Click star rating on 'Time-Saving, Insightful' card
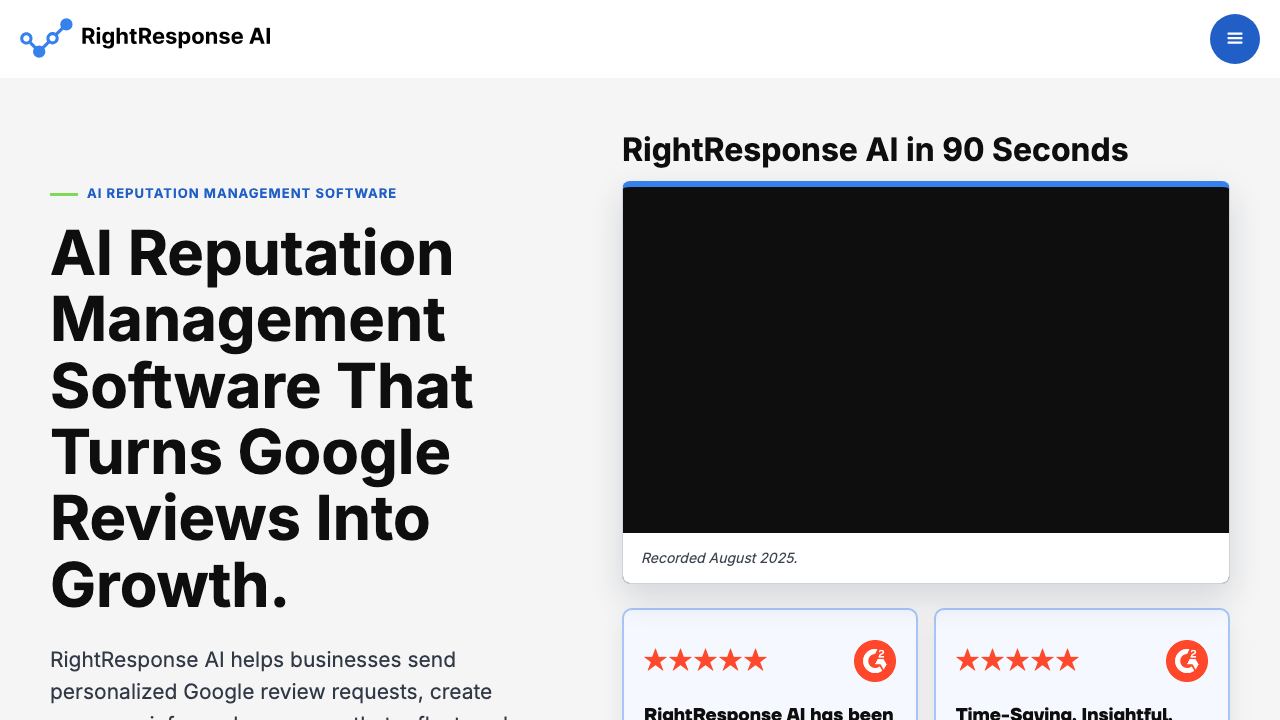 (x=1017, y=660)
